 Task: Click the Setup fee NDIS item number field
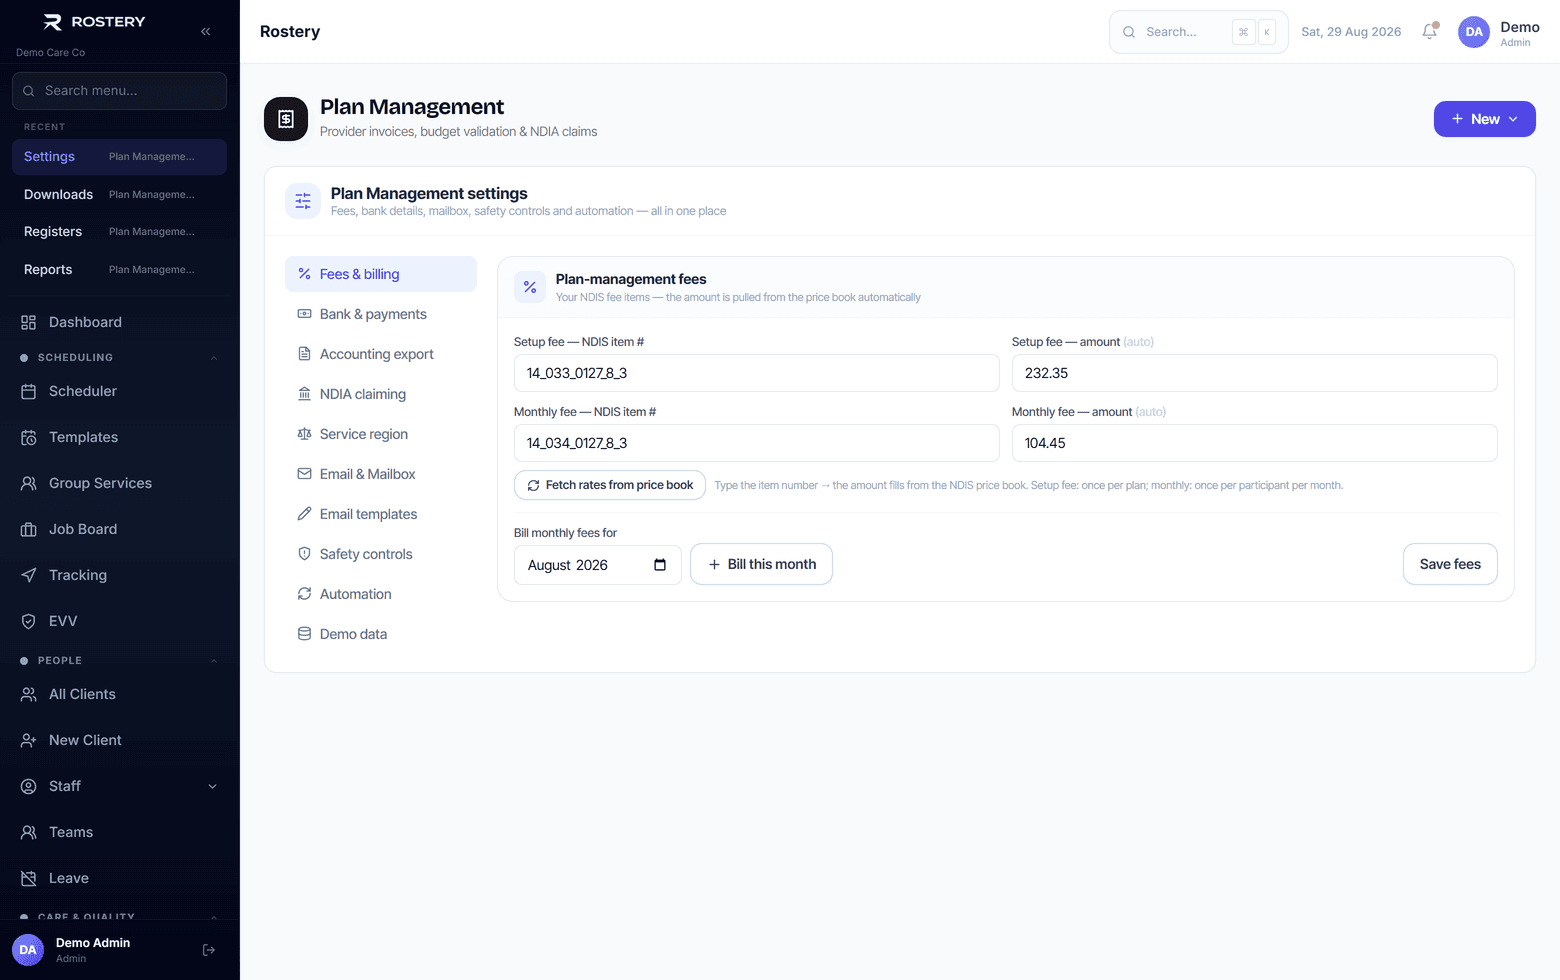click(x=756, y=373)
